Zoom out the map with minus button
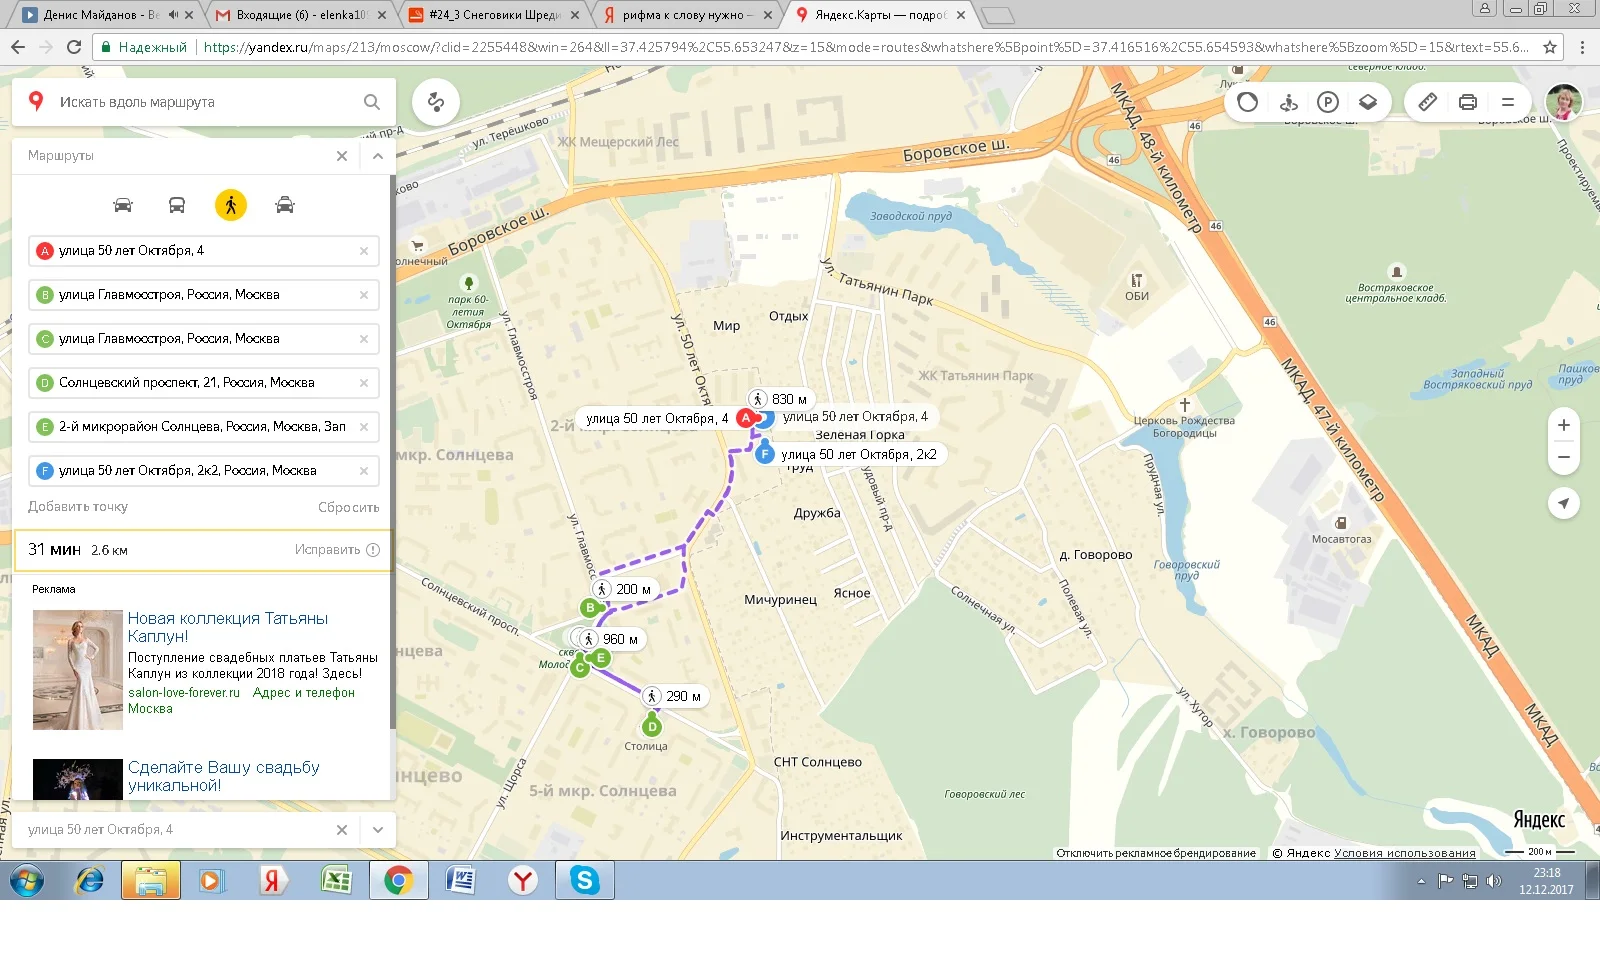 pos(1564,458)
